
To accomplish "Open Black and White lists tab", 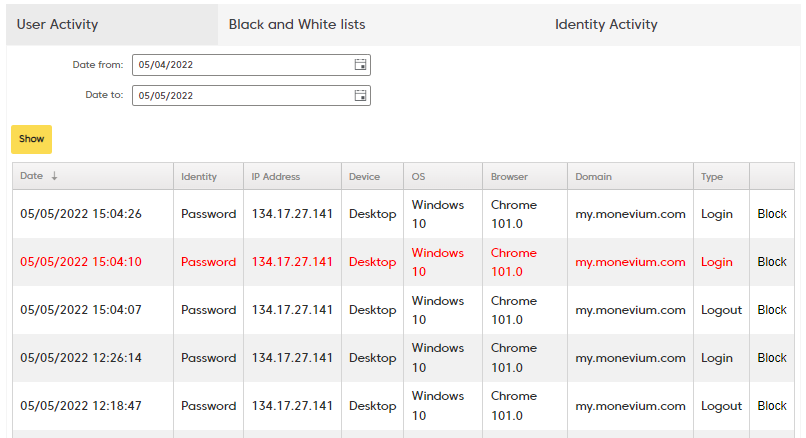I will pos(297,25).
